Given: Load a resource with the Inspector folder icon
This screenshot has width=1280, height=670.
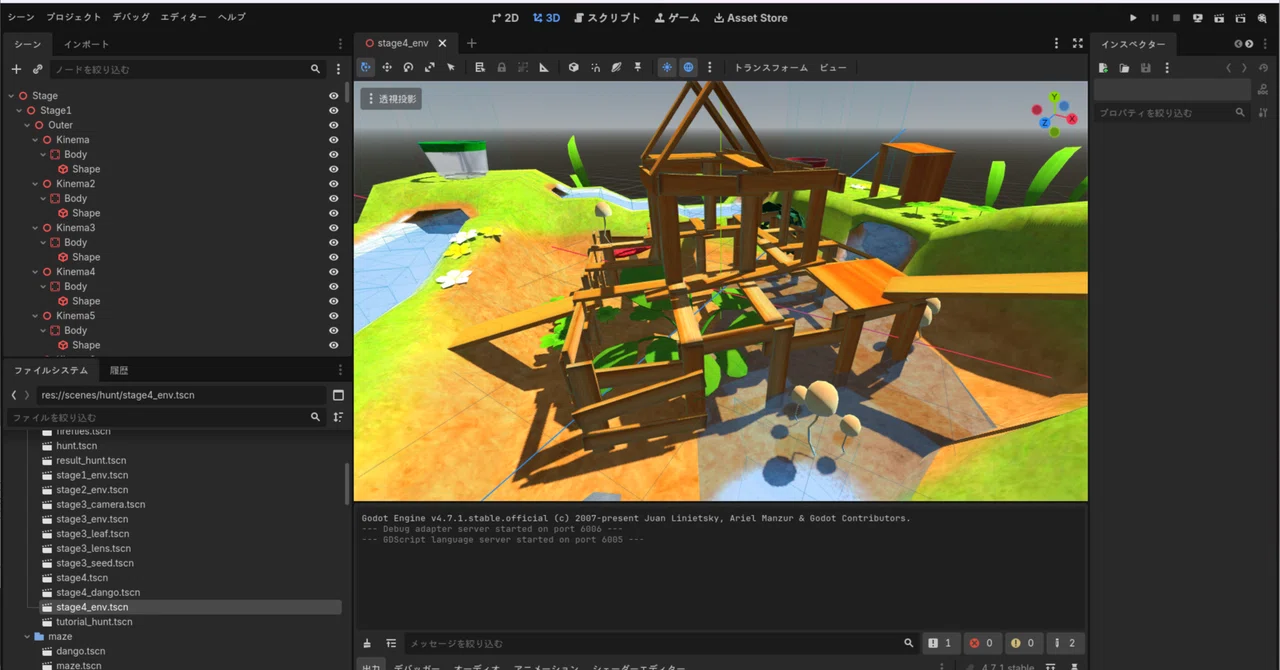Looking at the screenshot, I should (1124, 68).
